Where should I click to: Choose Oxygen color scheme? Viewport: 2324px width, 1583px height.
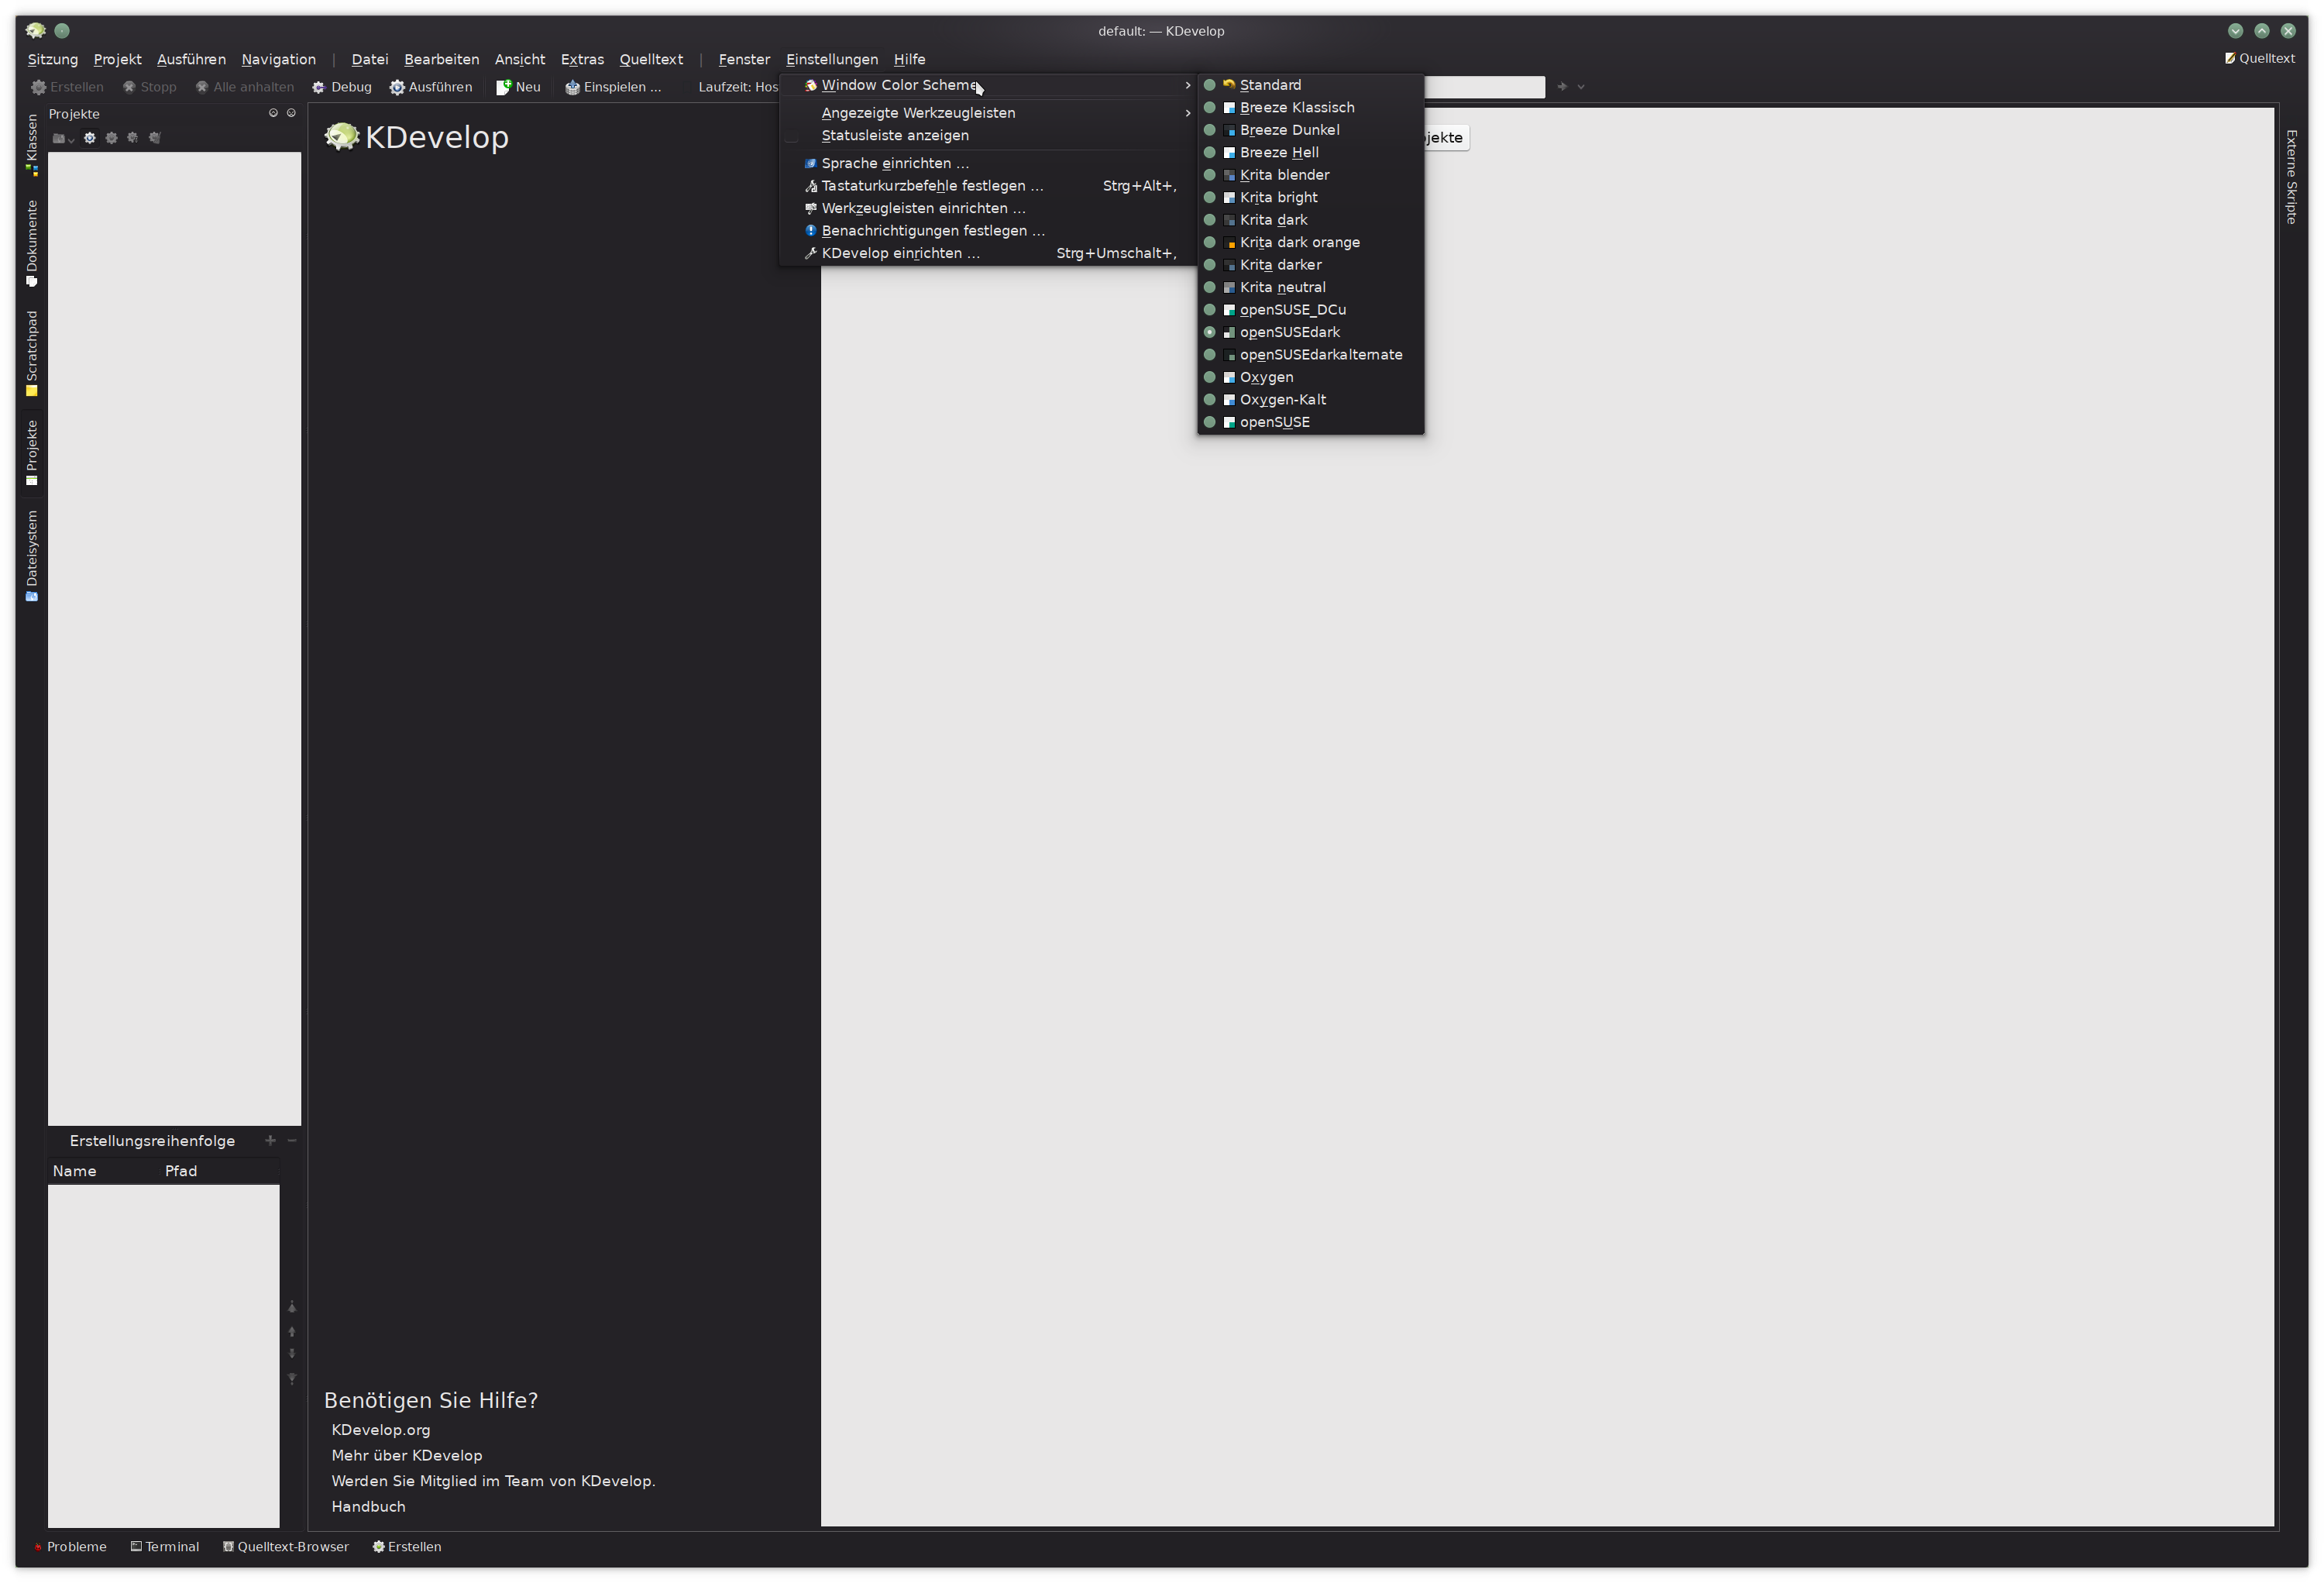[x=1310, y=377]
